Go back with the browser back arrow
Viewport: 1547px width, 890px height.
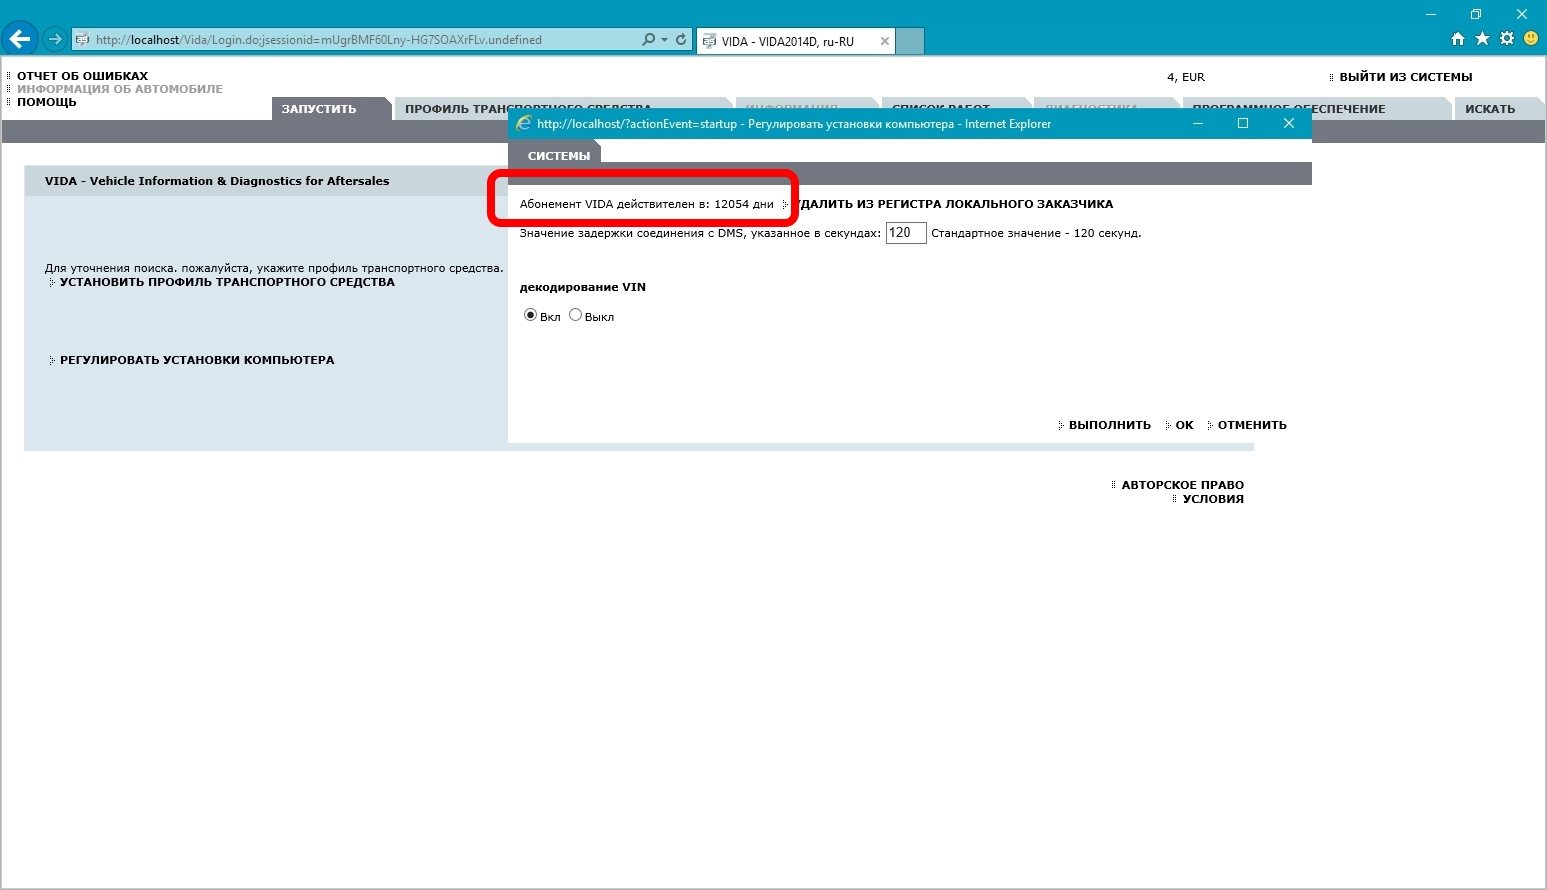pos(20,40)
